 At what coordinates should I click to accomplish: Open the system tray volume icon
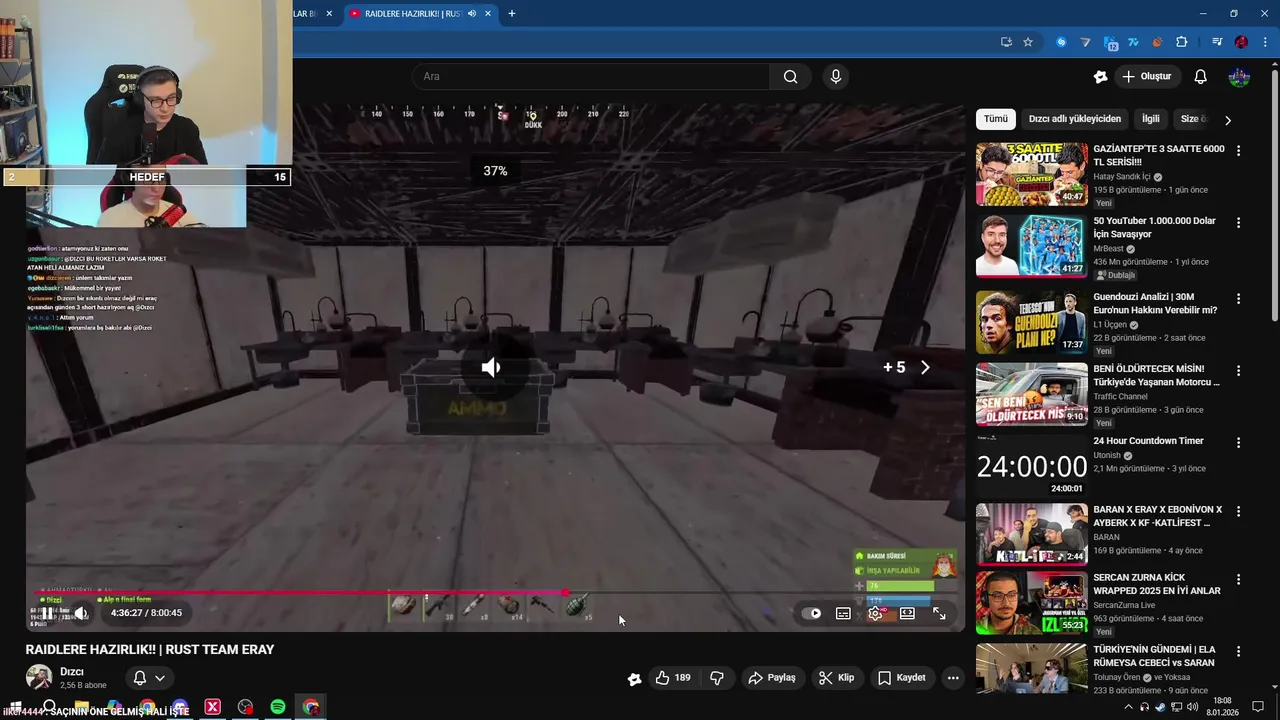[1192, 707]
